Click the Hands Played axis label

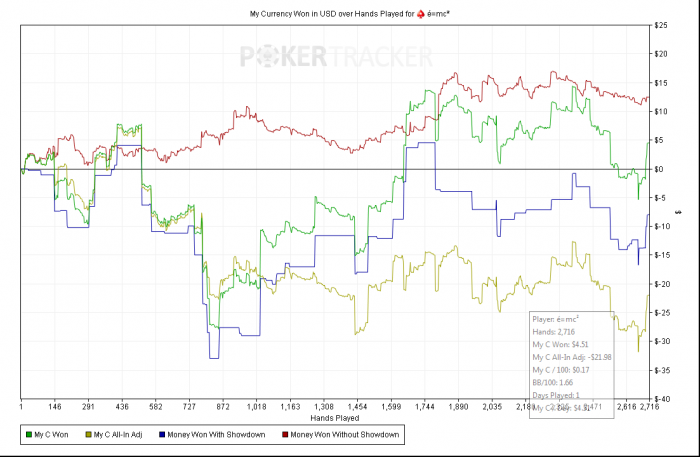[334, 417]
